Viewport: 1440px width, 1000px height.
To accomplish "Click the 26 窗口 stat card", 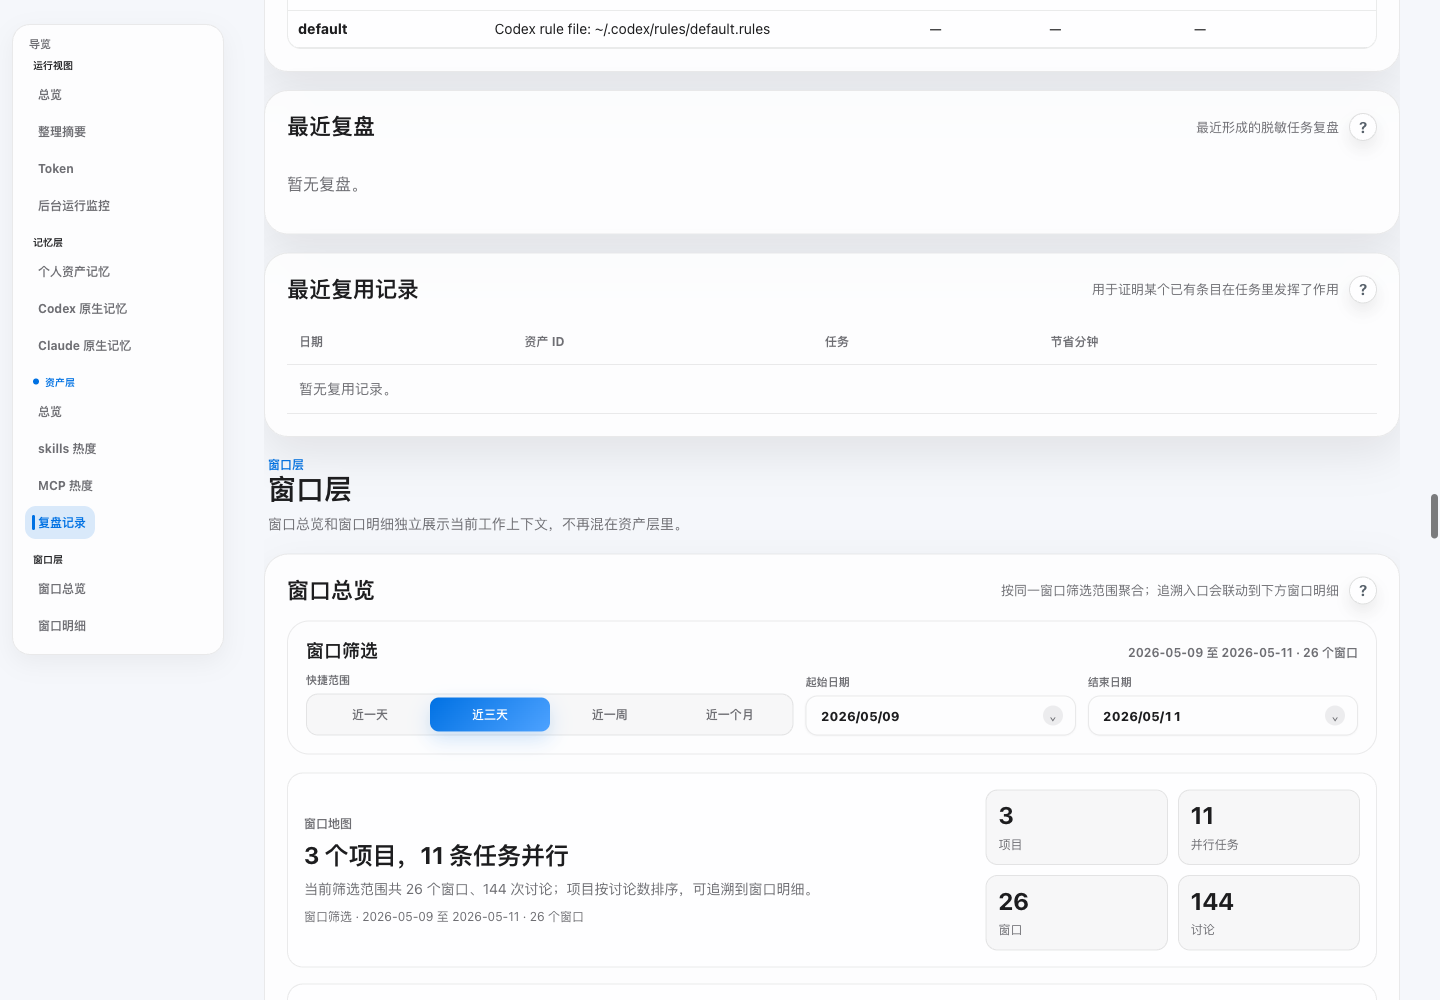I will [1076, 912].
